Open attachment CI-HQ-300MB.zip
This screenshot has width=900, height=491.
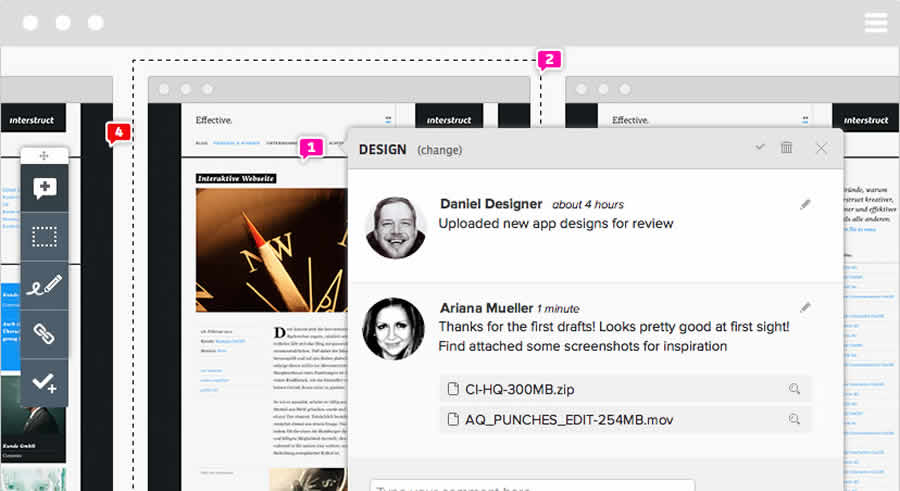pos(513,389)
